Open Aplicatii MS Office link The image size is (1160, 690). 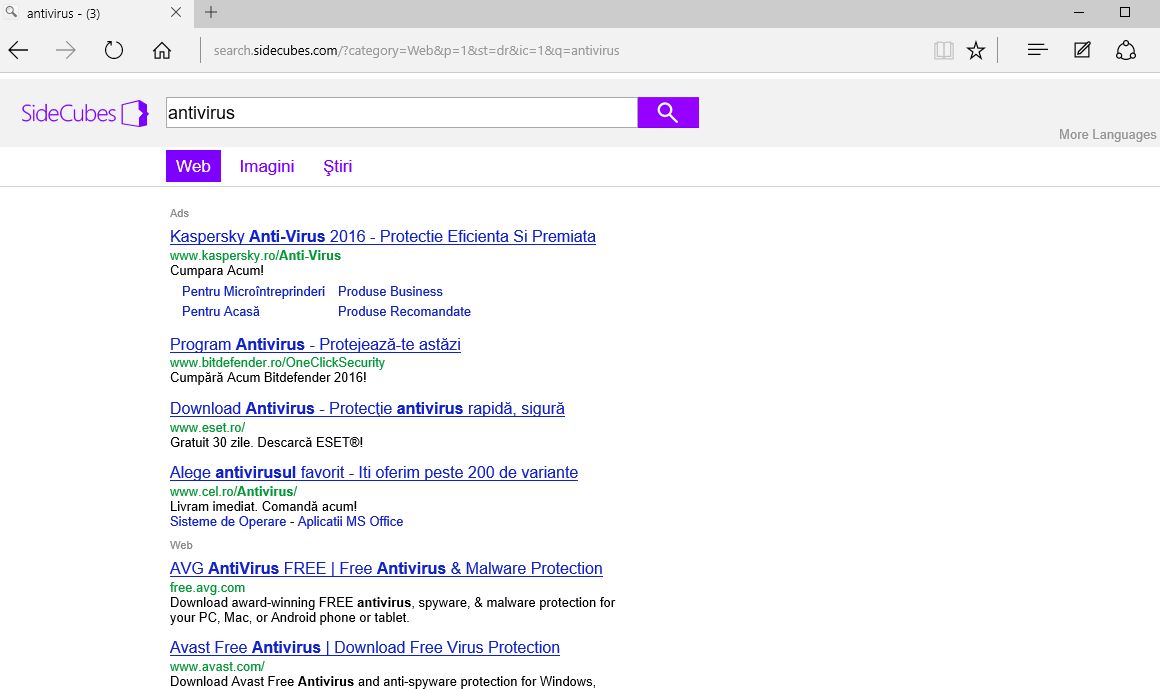[350, 521]
